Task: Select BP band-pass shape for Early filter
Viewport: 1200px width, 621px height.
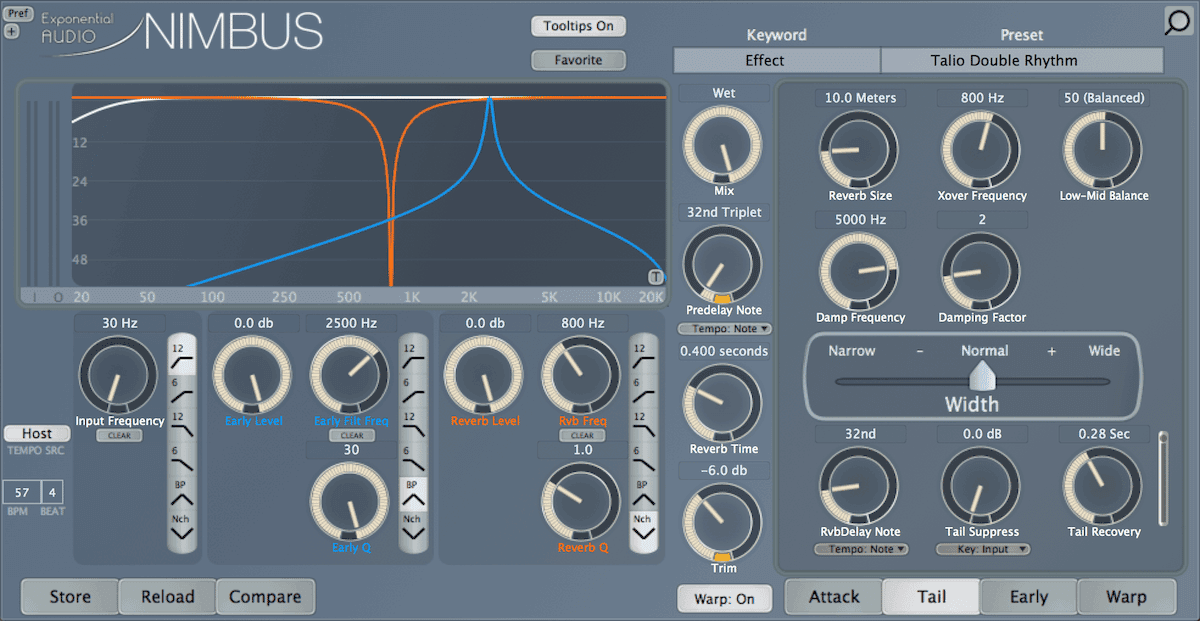Action: (411, 493)
